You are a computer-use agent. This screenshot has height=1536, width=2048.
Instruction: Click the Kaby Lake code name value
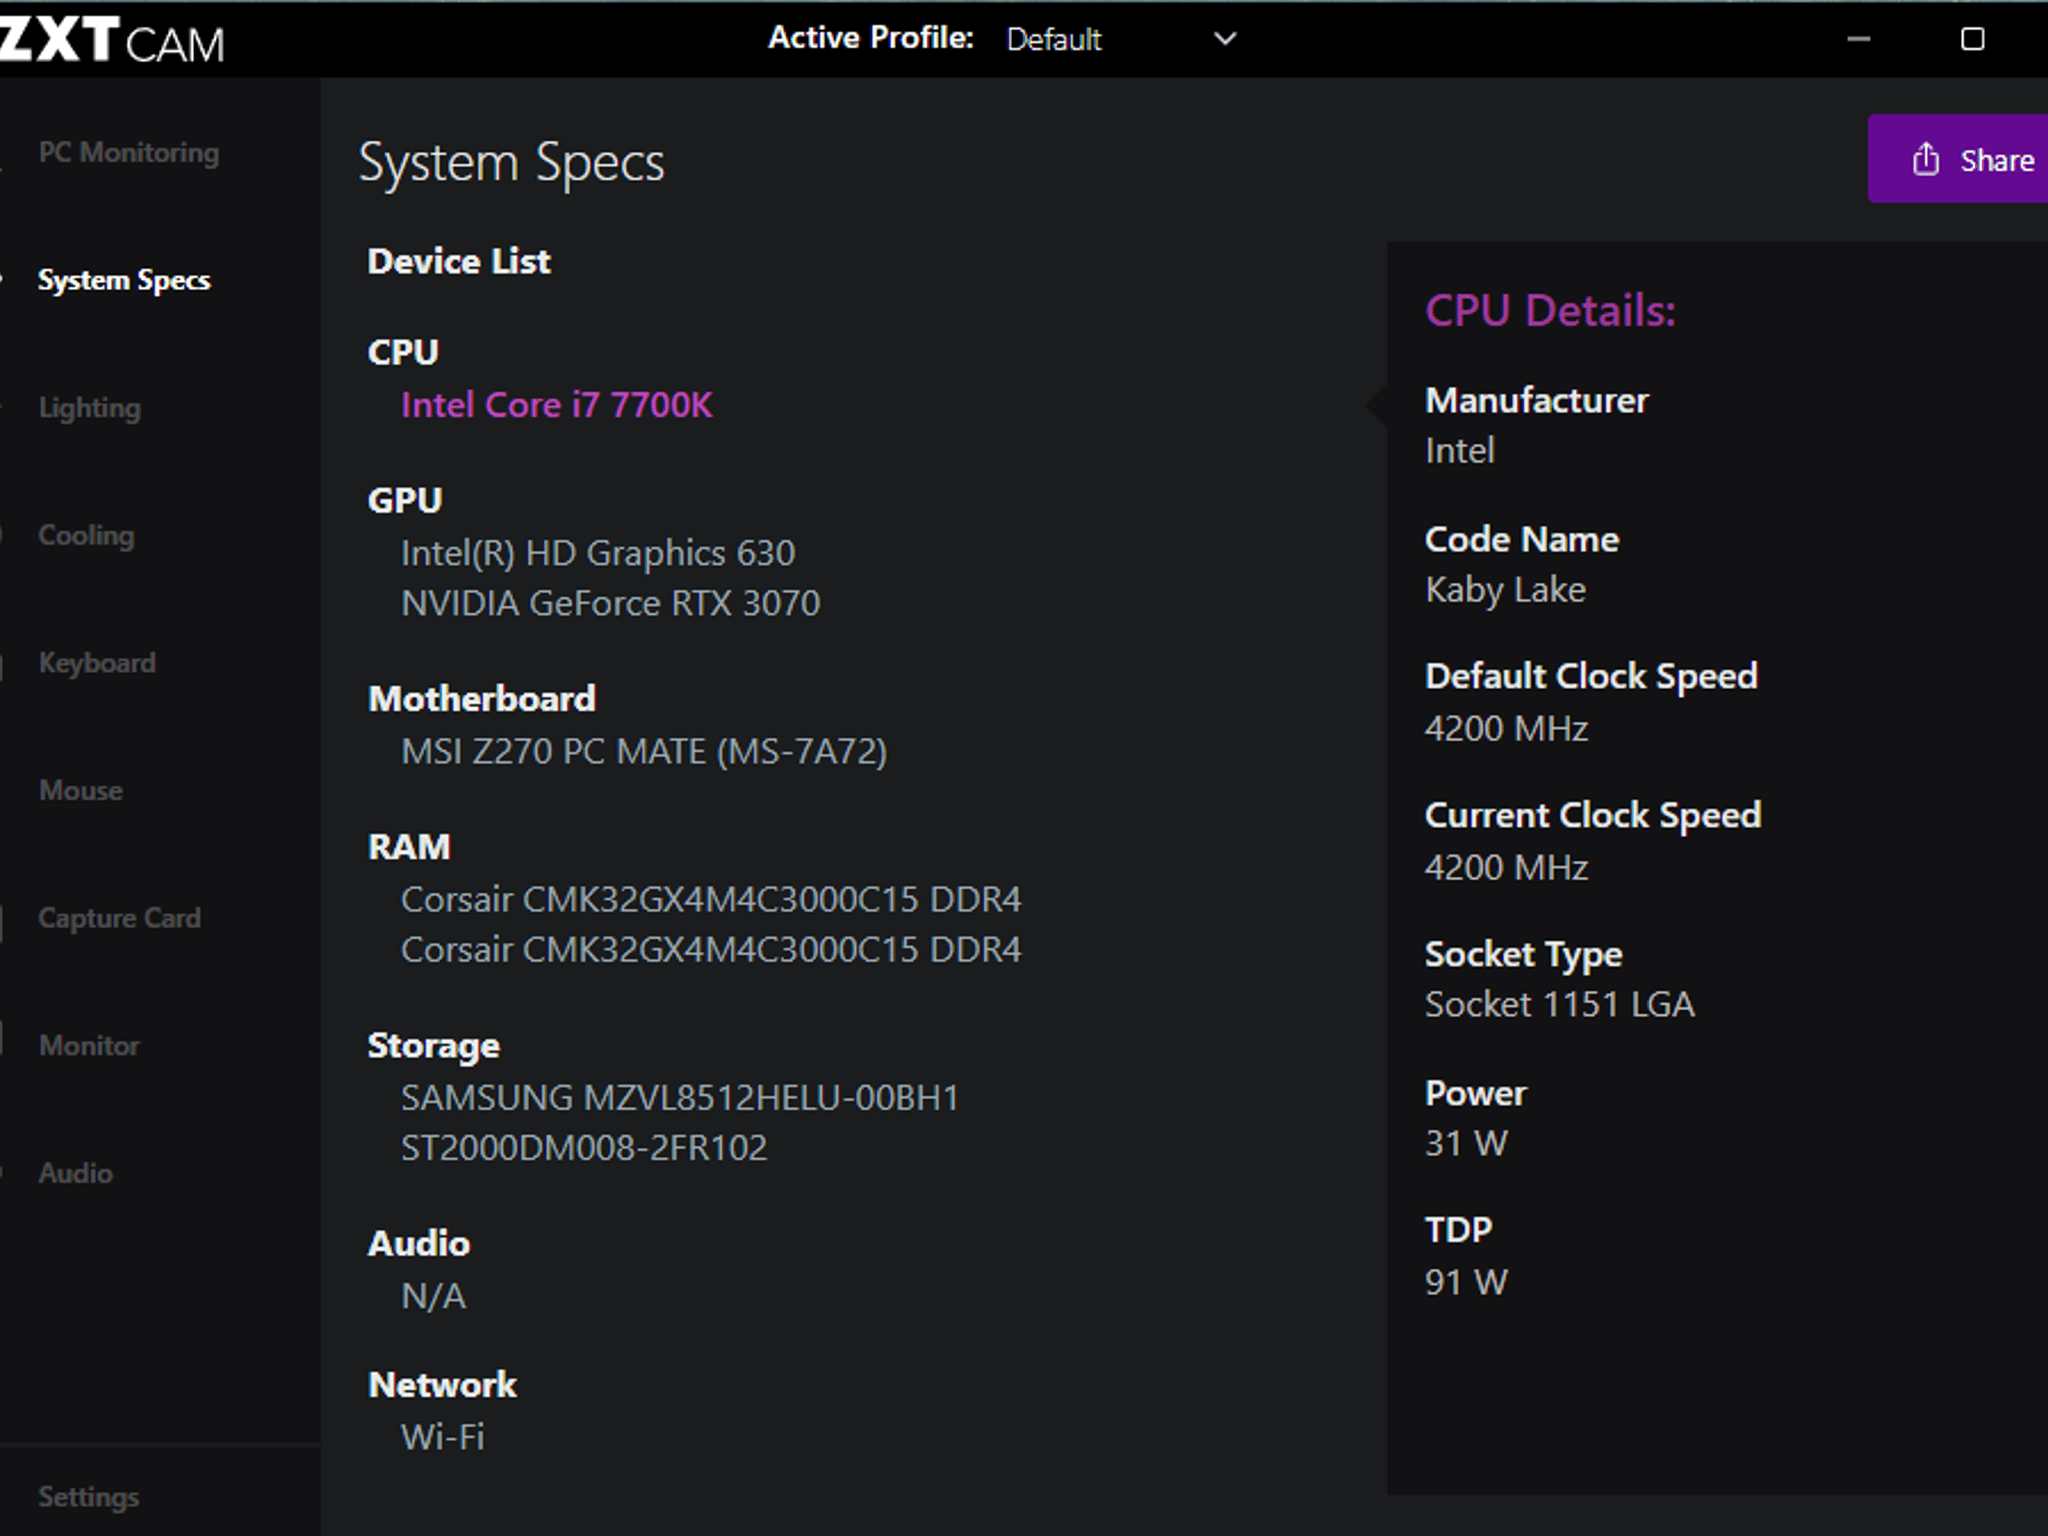1505,590
